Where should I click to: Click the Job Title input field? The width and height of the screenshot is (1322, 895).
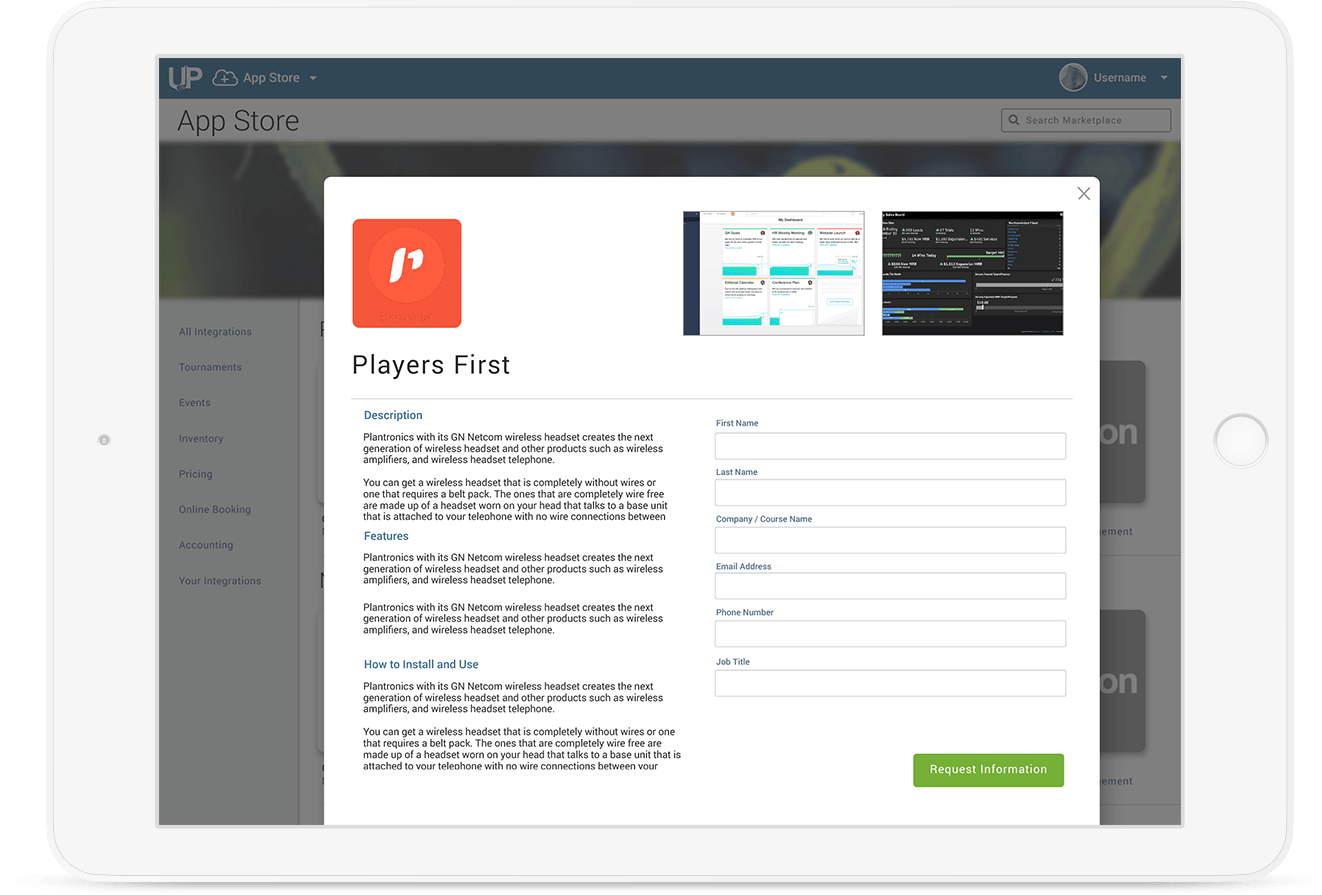pos(890,683)
